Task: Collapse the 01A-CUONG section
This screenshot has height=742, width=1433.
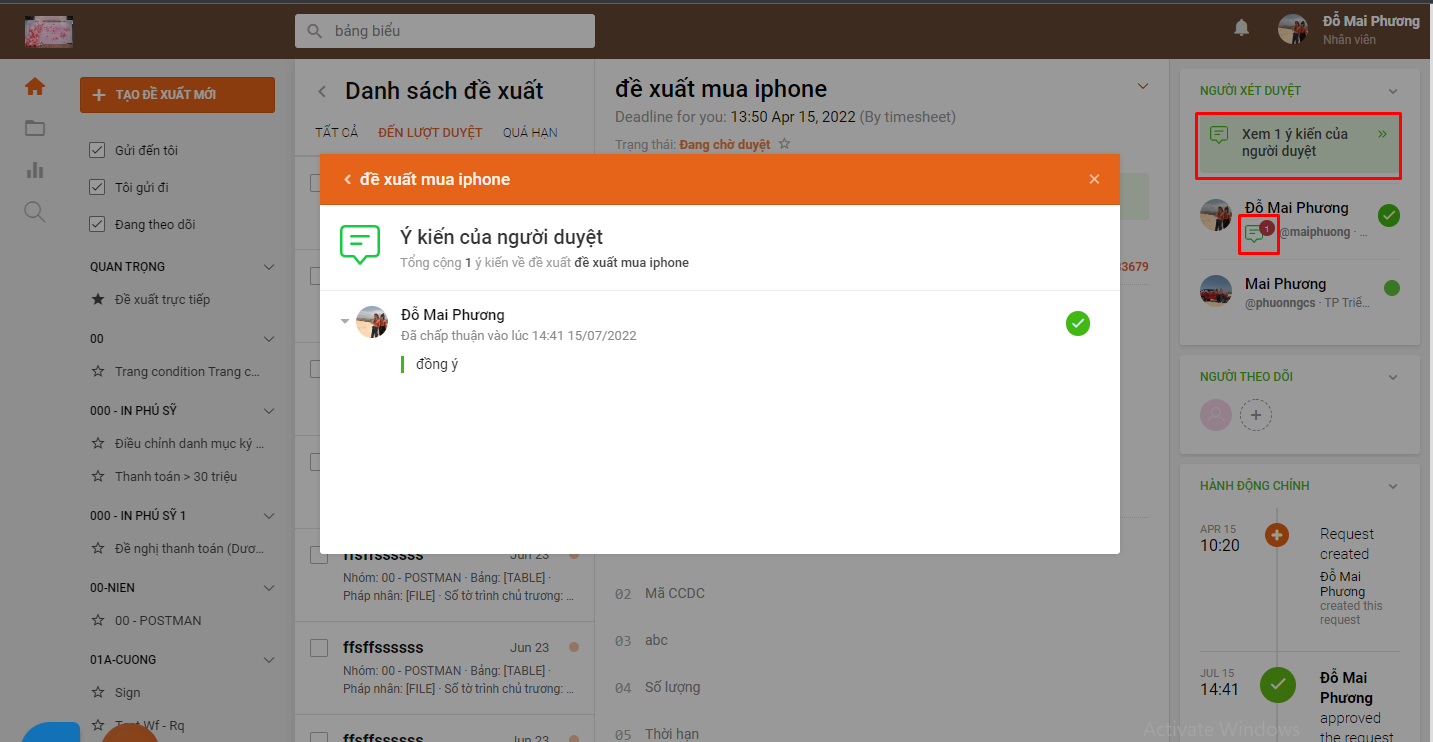Action: (x=268, y=660)
